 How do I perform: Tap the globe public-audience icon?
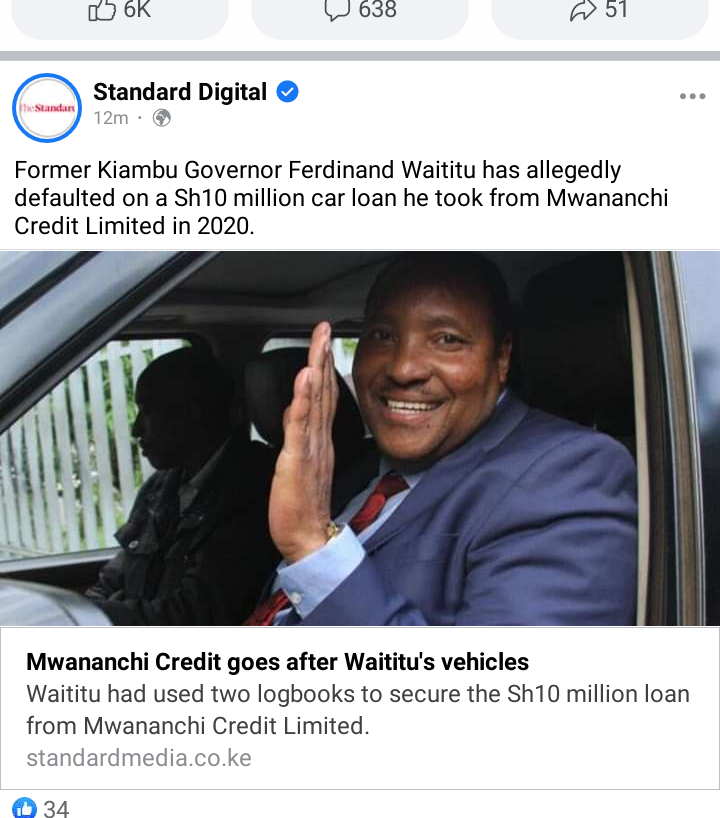tap(162, 118)
